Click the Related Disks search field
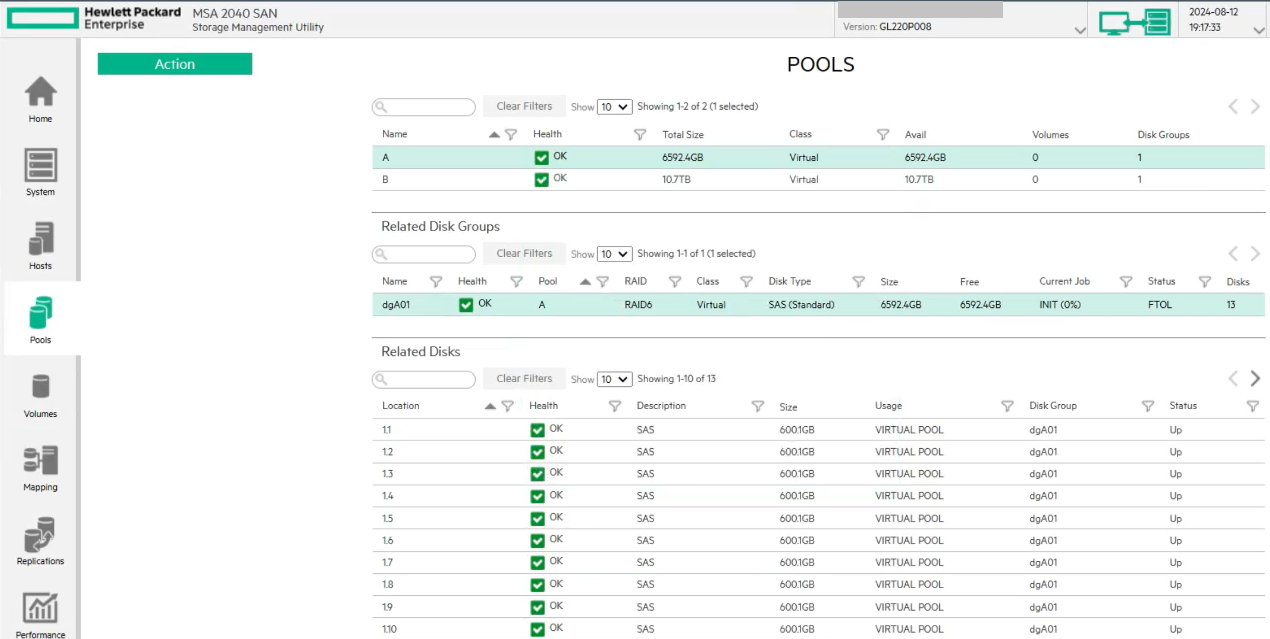 coord(424,380)
